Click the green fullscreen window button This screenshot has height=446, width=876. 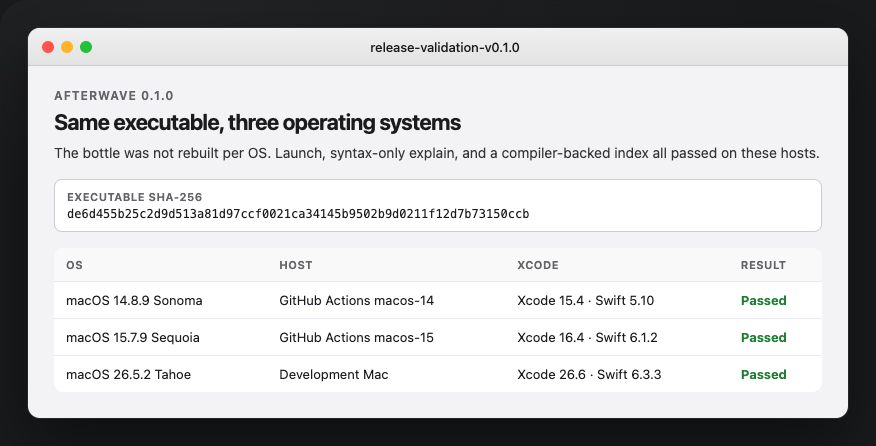pos(86,47)
